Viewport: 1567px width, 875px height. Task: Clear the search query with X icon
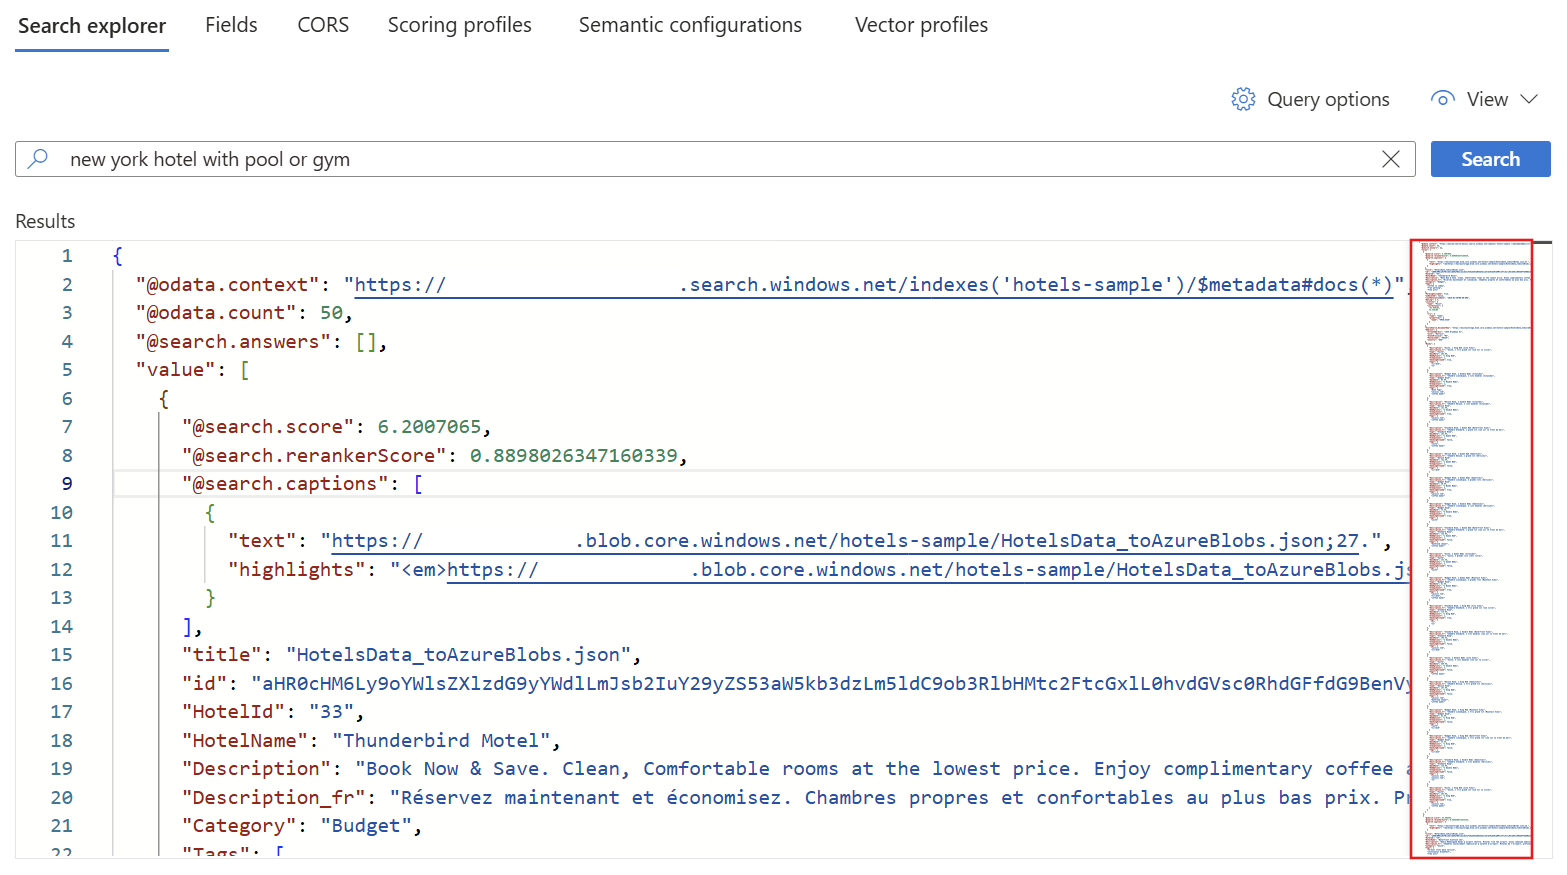pos(1390,159)
